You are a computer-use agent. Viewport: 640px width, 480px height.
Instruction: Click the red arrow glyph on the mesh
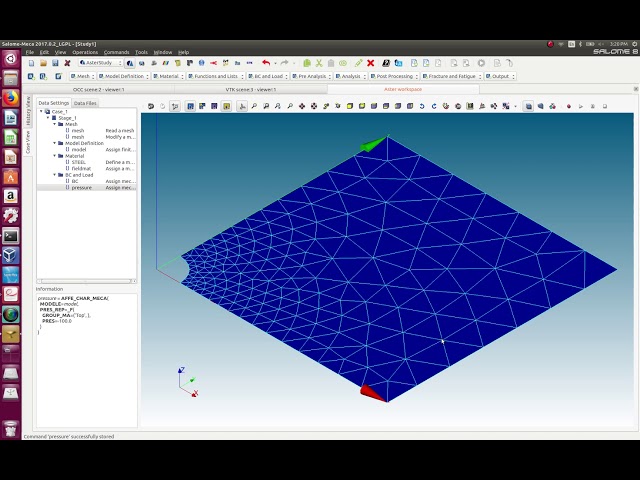[x=372, y=394]
